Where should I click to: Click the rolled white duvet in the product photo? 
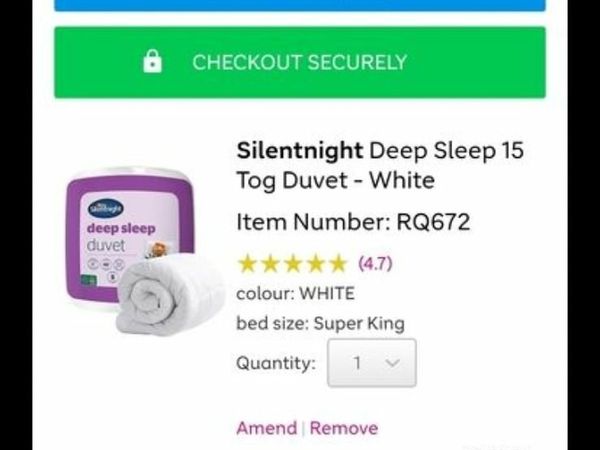click(x=171, y=295)
